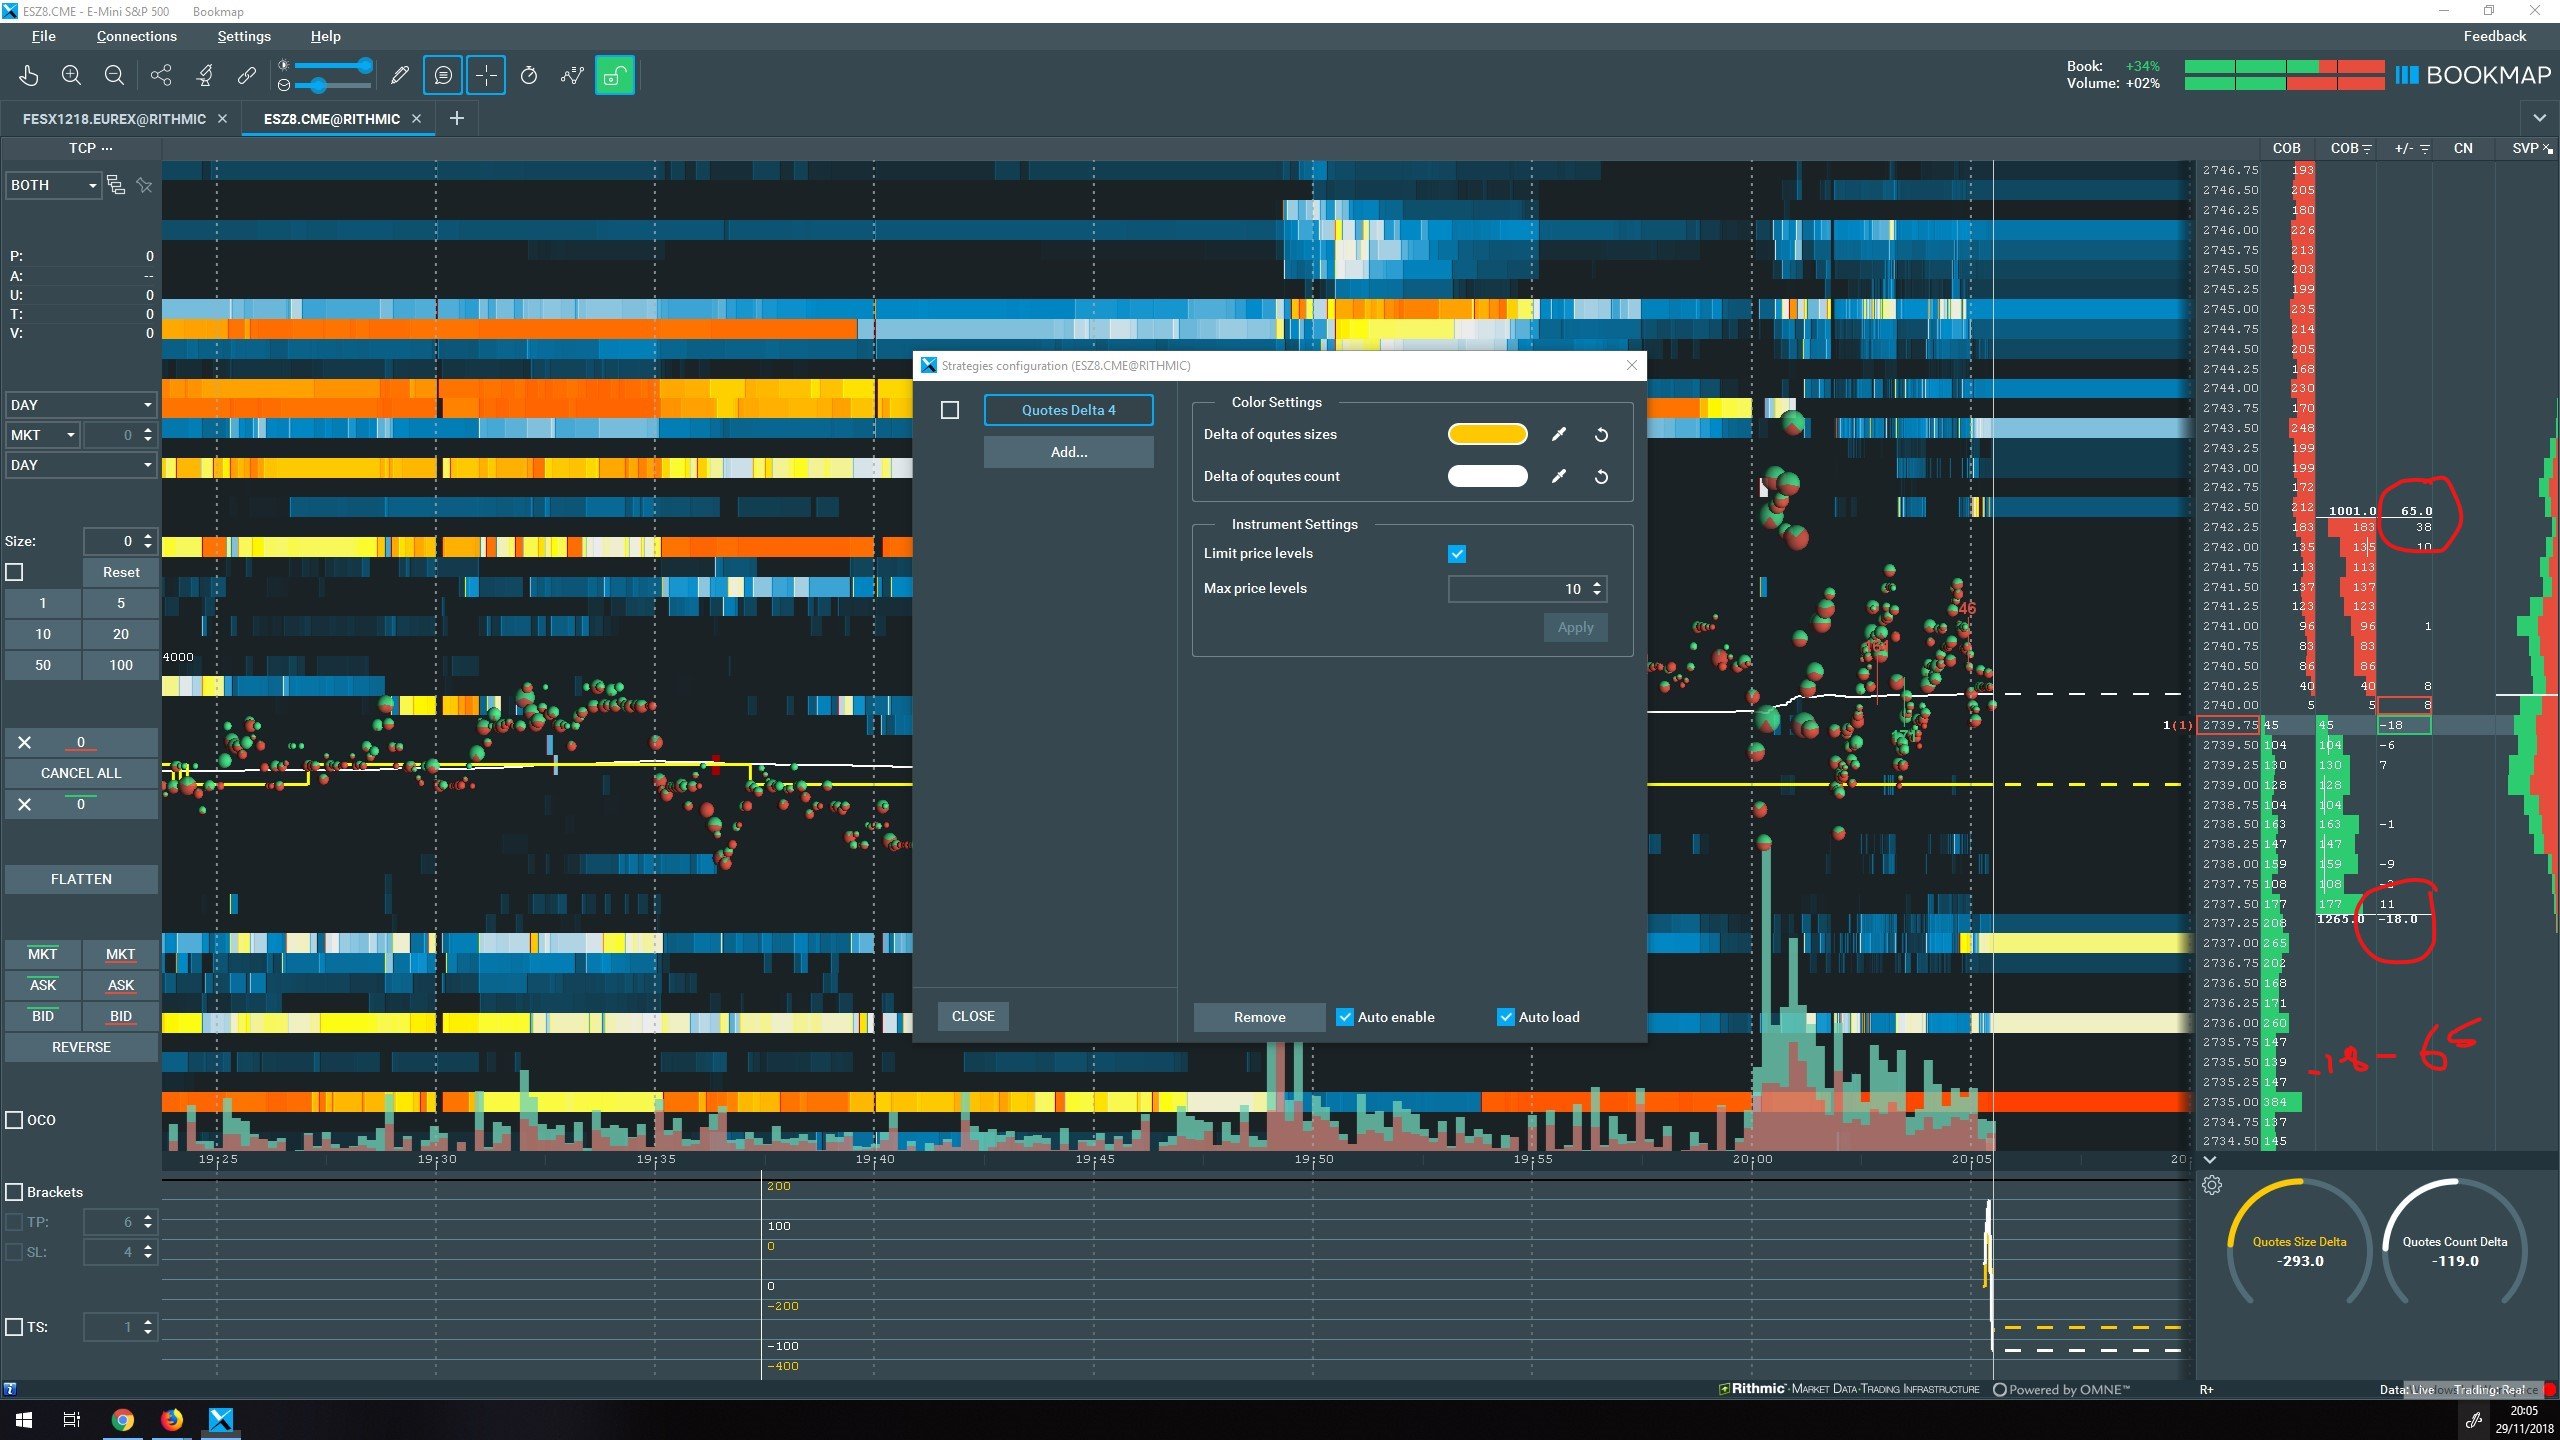Open the MKT order type dropdown
2560x1440 pixels.
tap(43, 435)
